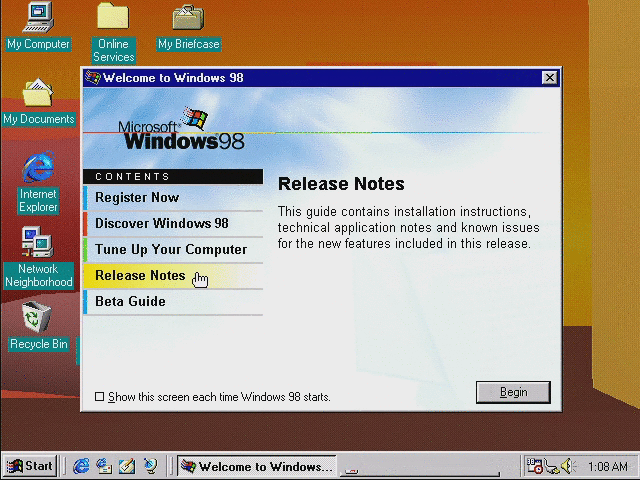Viewport: 640px width, 480px height.
Task: Click the volume speaker tray icon
Action: (568, 466)
